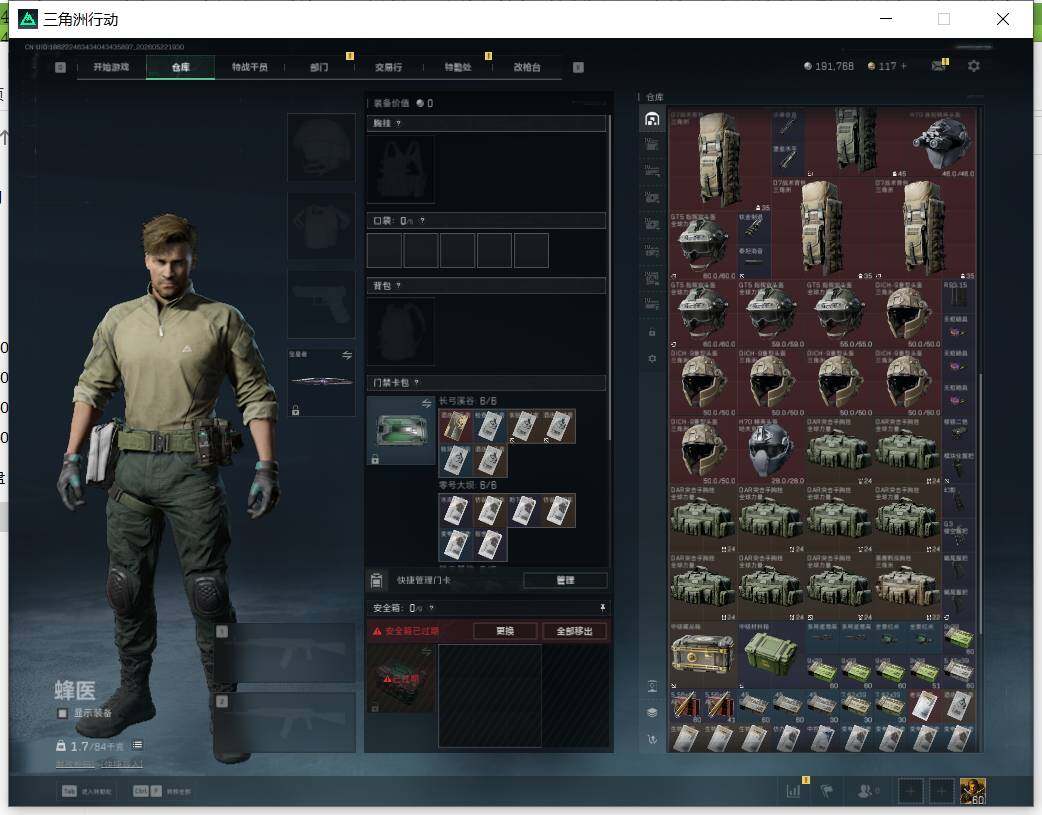The height and width of the screenshot is (815, 1042).
Task: Open the settings gear in top bar
Action: click(974, 66)
